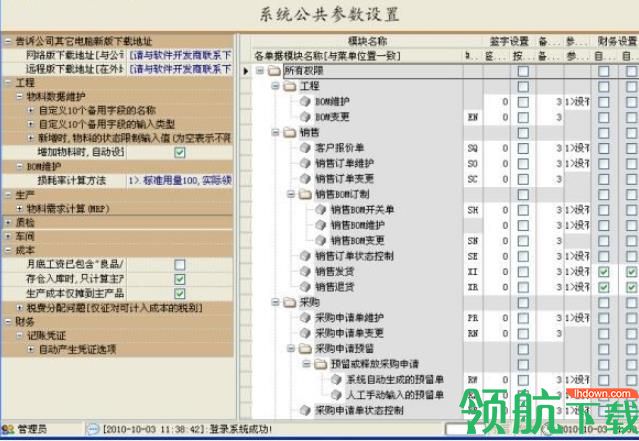Viewport: 639px width, 441px height.
Task: Click the cube icon of 采购申请单状态控制
Action: point(305,410)
